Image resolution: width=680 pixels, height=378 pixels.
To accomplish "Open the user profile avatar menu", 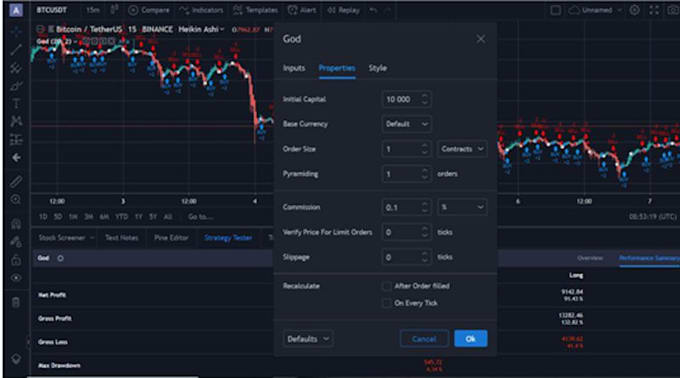I will (x=16, y=10).
